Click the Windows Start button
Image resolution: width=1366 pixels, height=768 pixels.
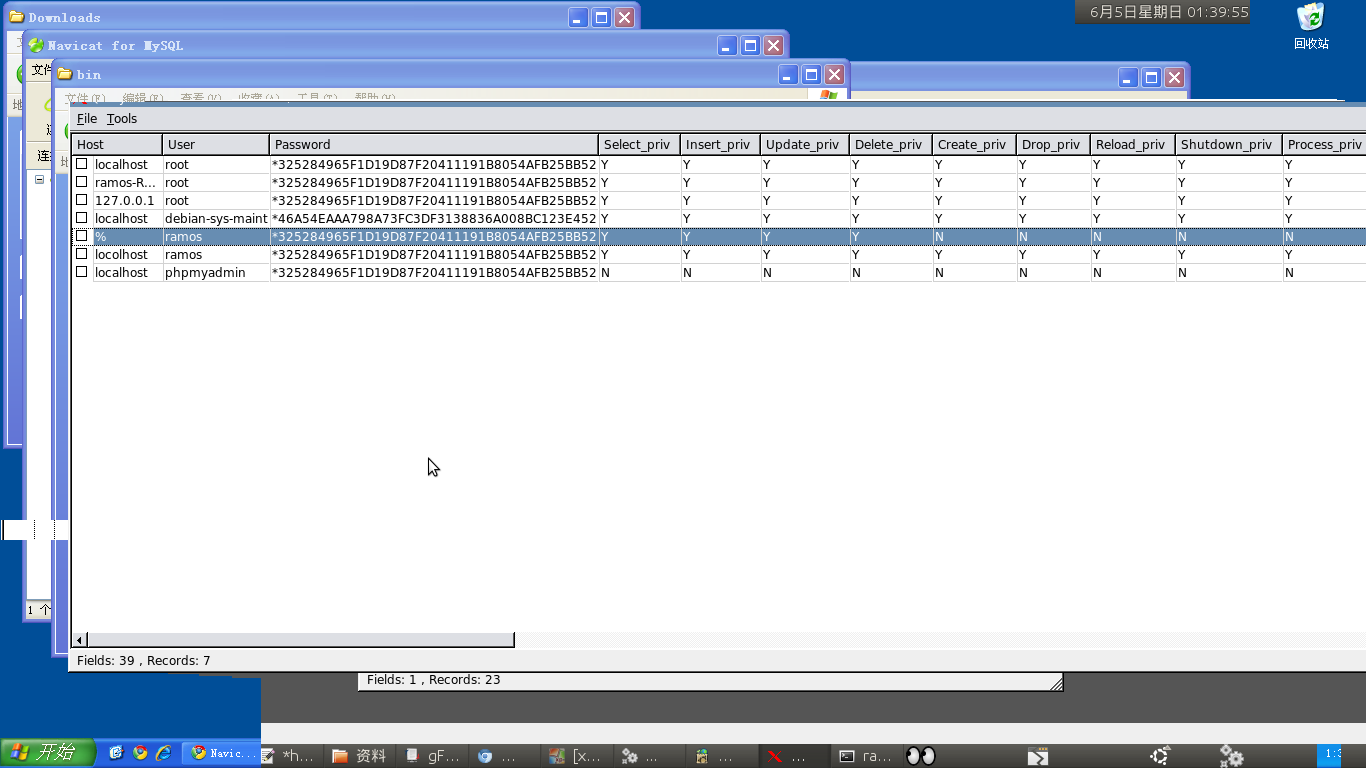click(46, 753)
